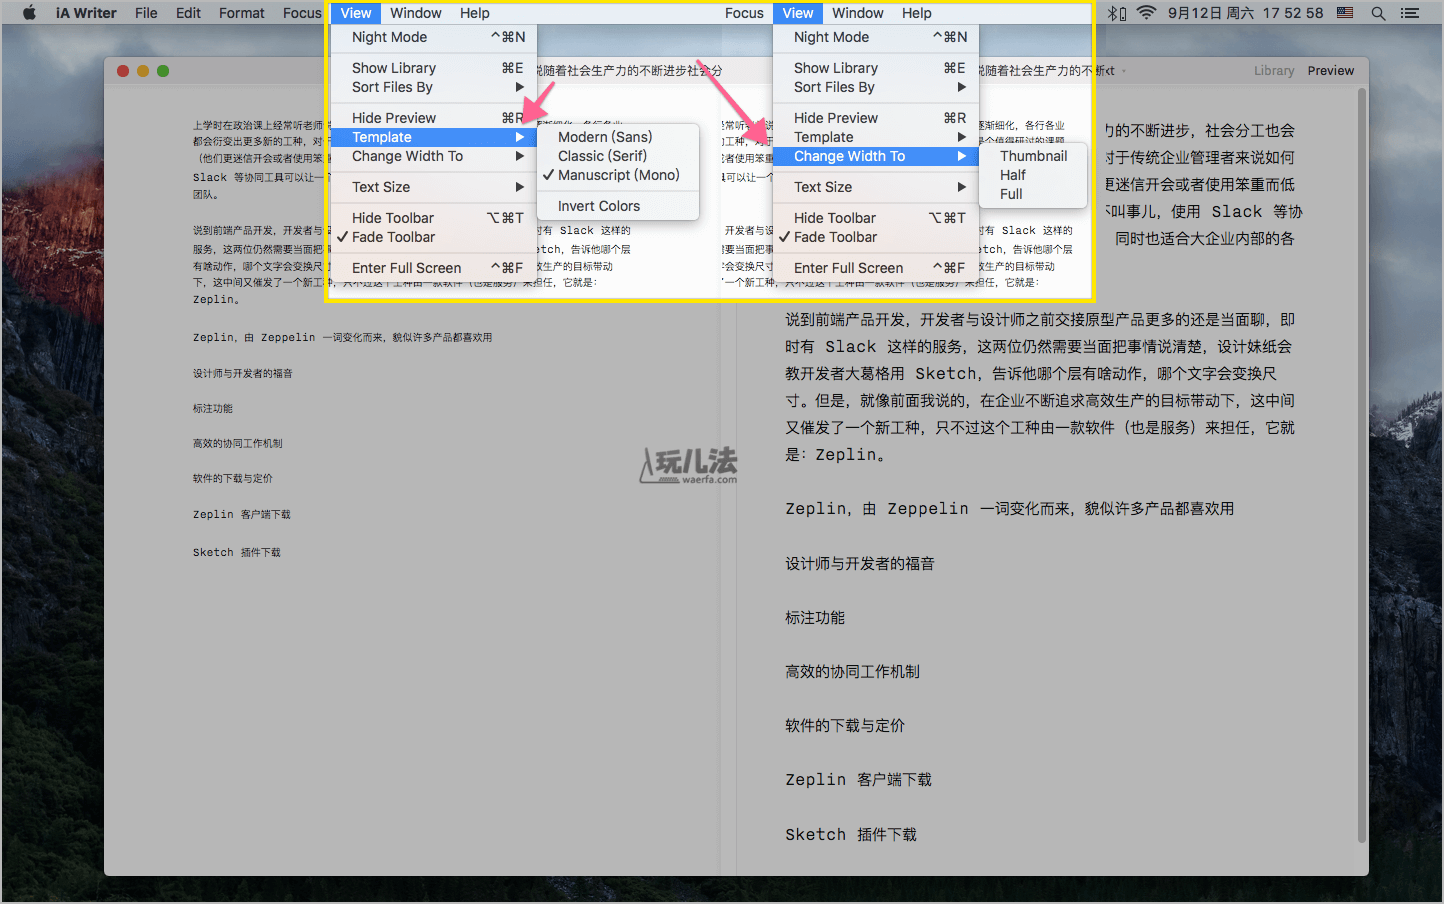The height and width of the screenshot is (904, 1444).
Task: Expand highlighted Change Width To item
Action: coord(874,156)
